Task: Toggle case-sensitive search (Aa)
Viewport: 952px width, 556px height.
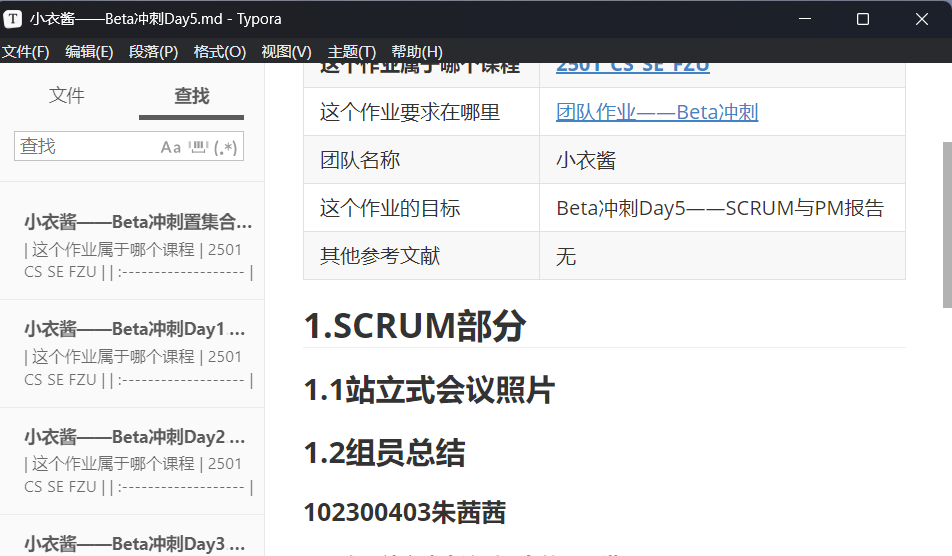Action: pos(171,147)
